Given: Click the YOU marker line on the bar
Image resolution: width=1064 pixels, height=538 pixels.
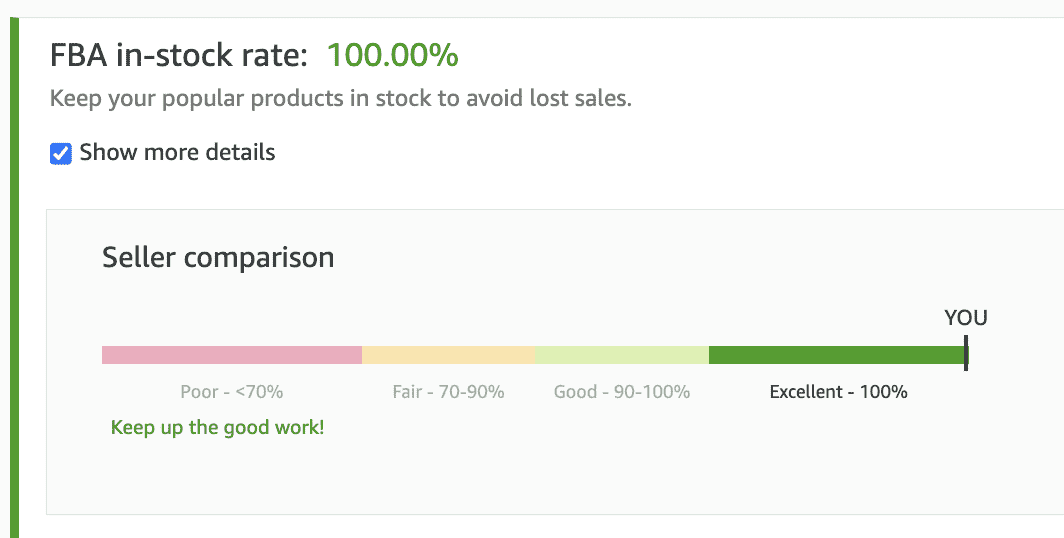Looking at the screenshot, I should pos(966,353).
